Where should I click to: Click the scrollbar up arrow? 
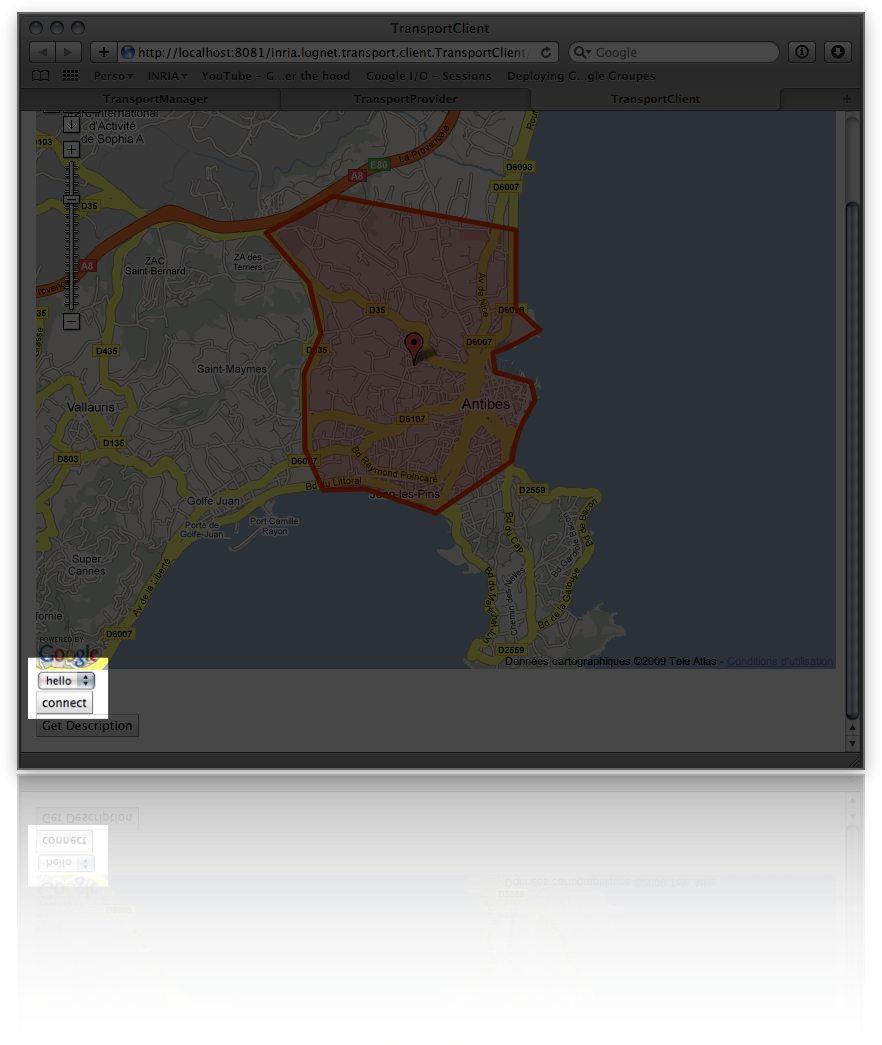coord(852,728)
